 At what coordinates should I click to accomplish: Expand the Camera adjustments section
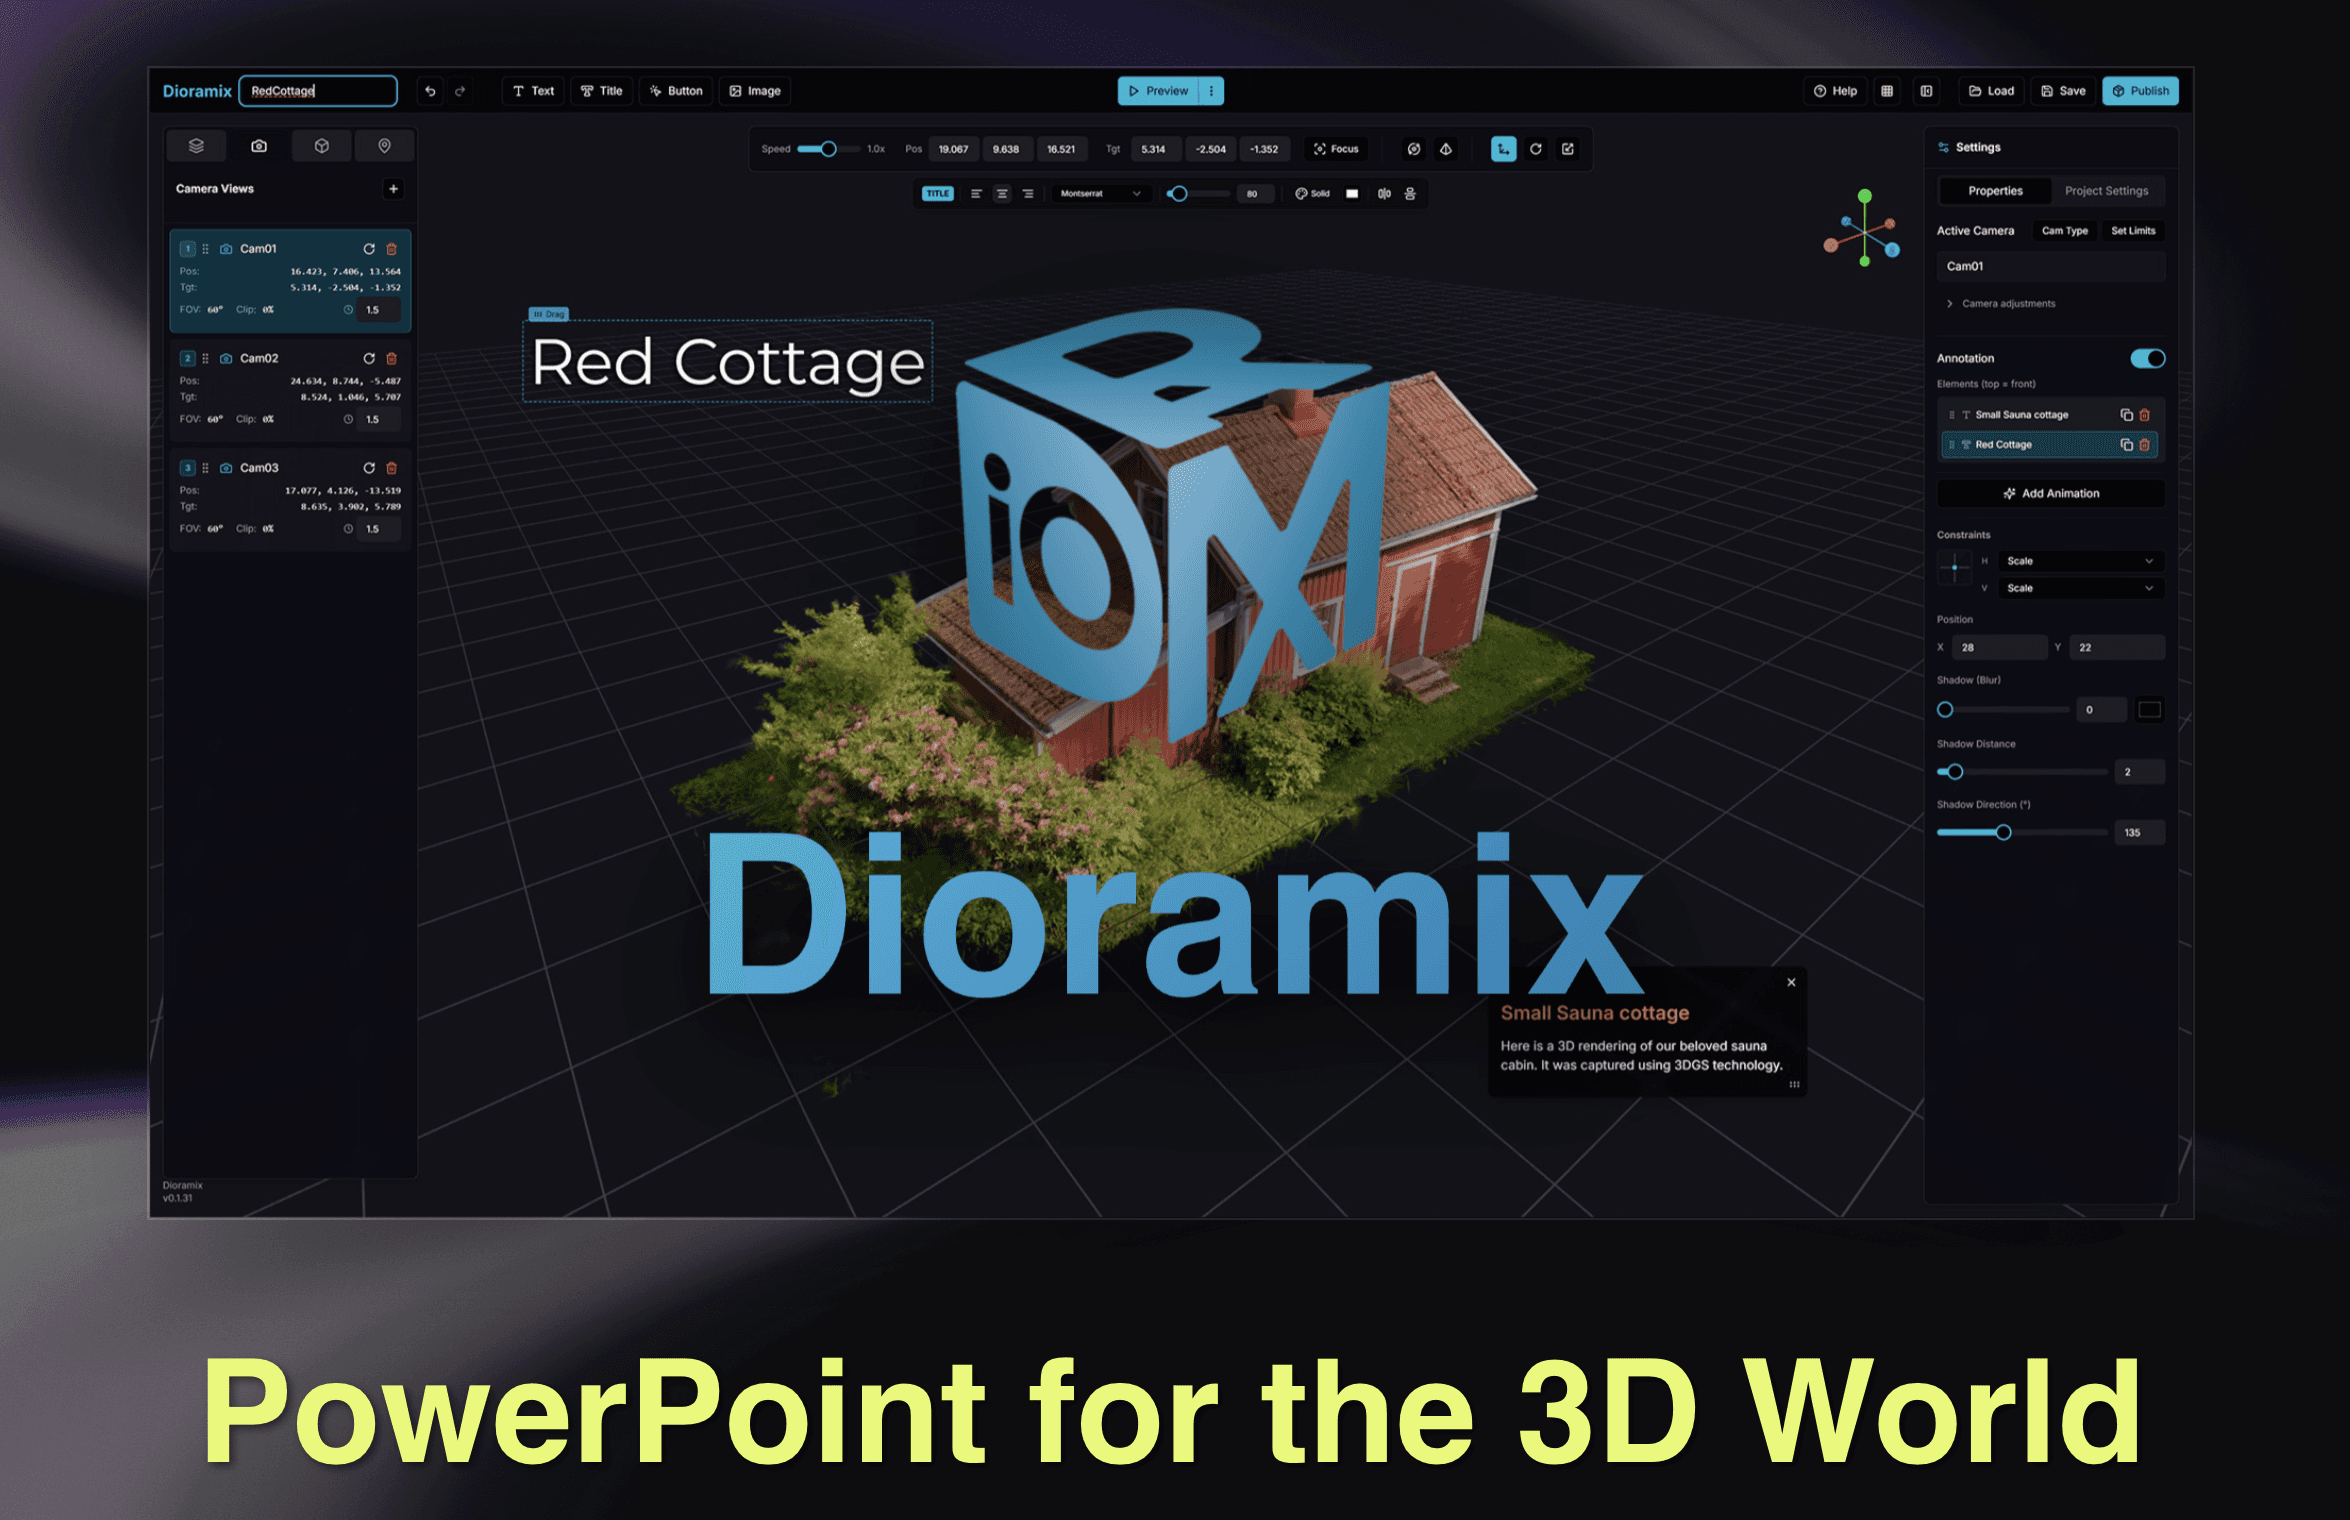point(2000,304)
